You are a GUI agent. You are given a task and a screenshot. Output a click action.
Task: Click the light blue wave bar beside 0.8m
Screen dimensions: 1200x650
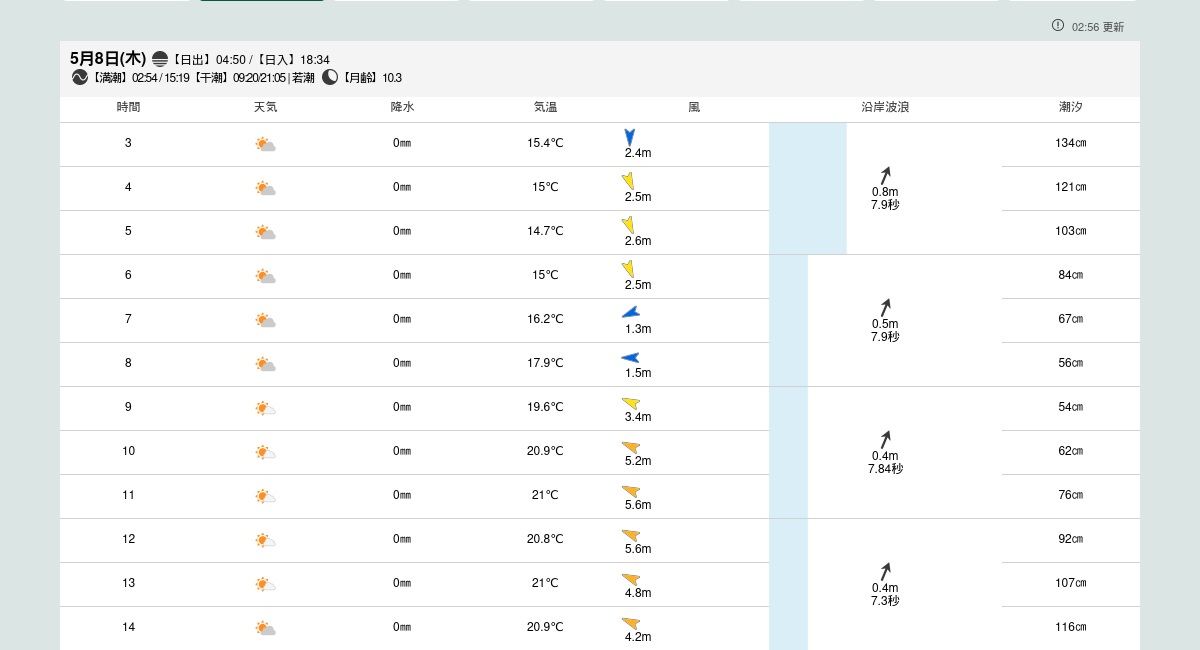click(x=807, y=188)
